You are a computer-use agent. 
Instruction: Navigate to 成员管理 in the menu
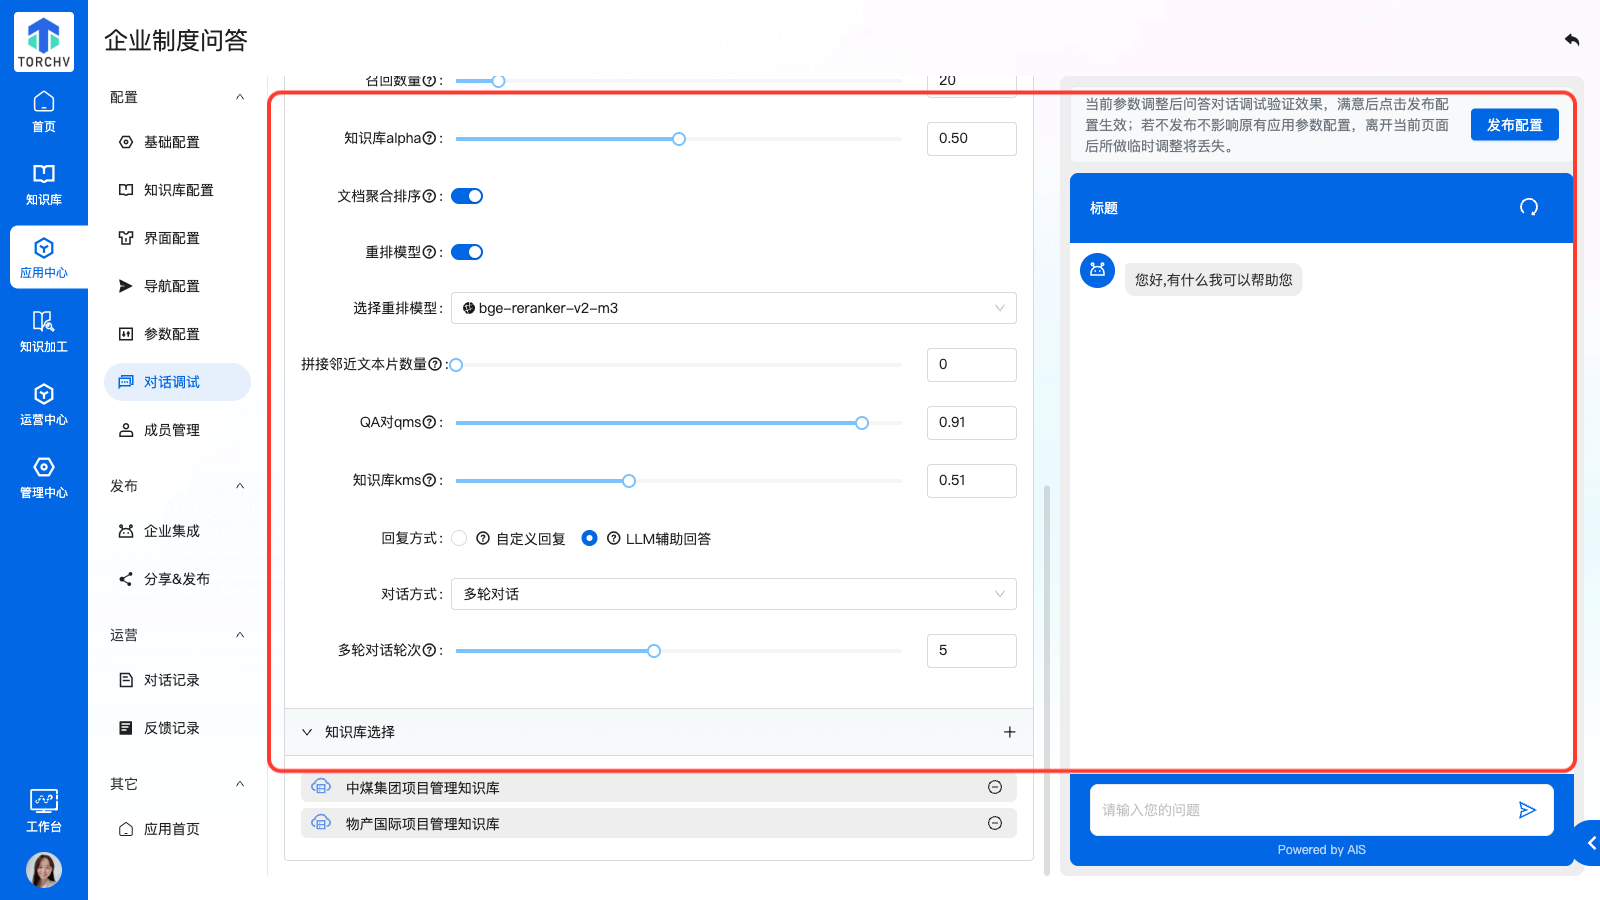(171, 430)
